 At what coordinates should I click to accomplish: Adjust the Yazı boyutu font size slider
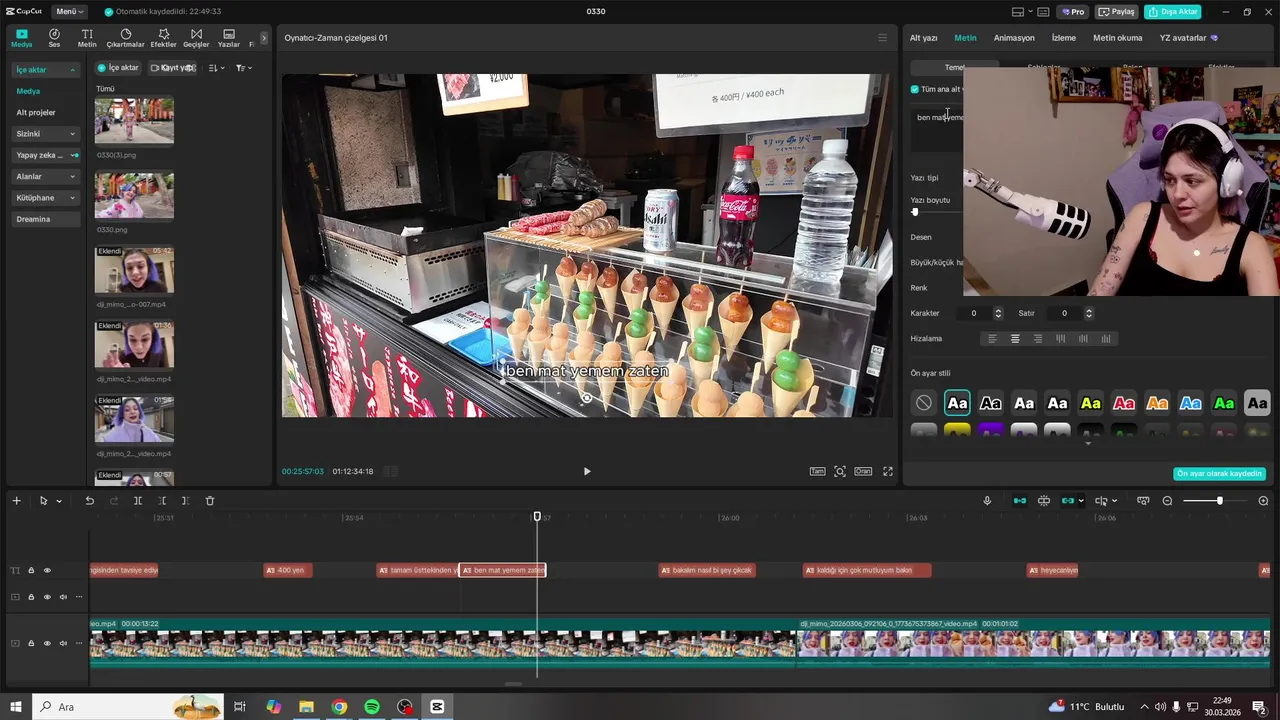click(x=914, y=212)
